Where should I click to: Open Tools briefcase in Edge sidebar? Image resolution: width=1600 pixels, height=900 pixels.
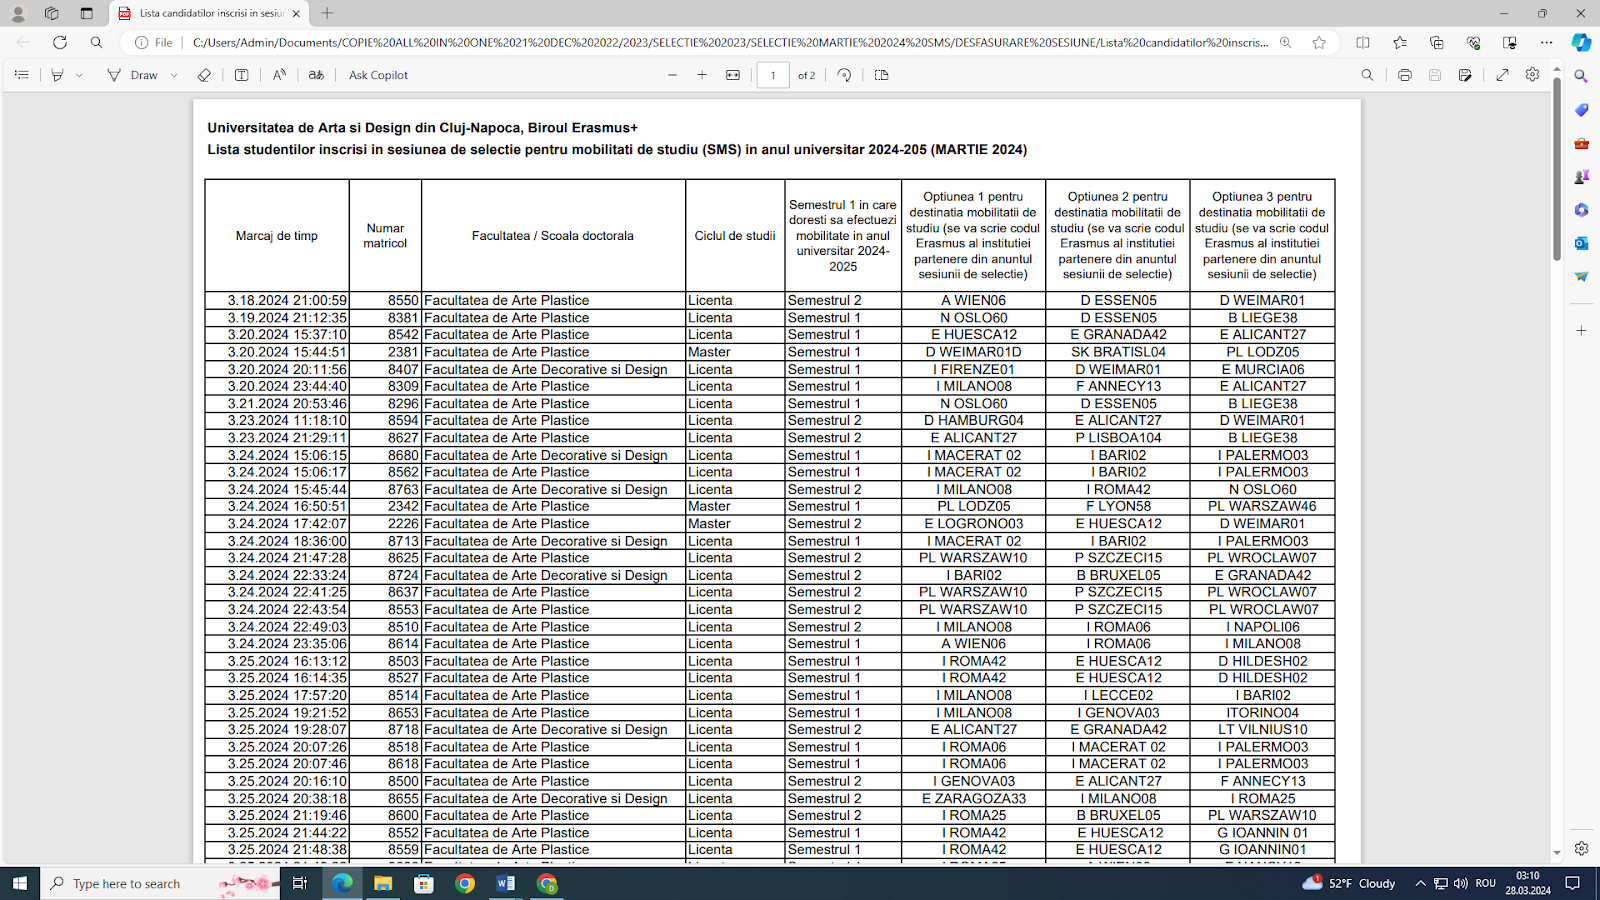coord(1581,143)
